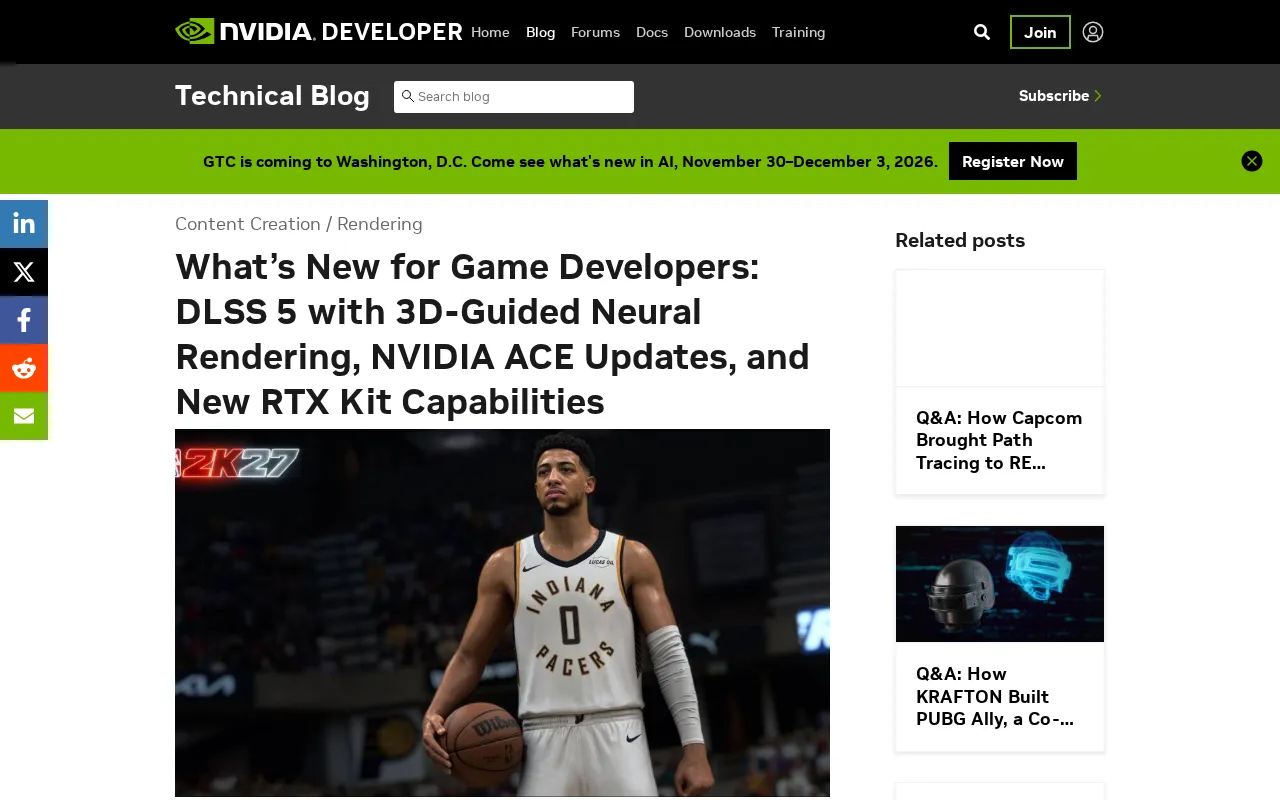Open the Blog menu item
This screenshot has width=1280, height=800.
[x=540, y=32]
